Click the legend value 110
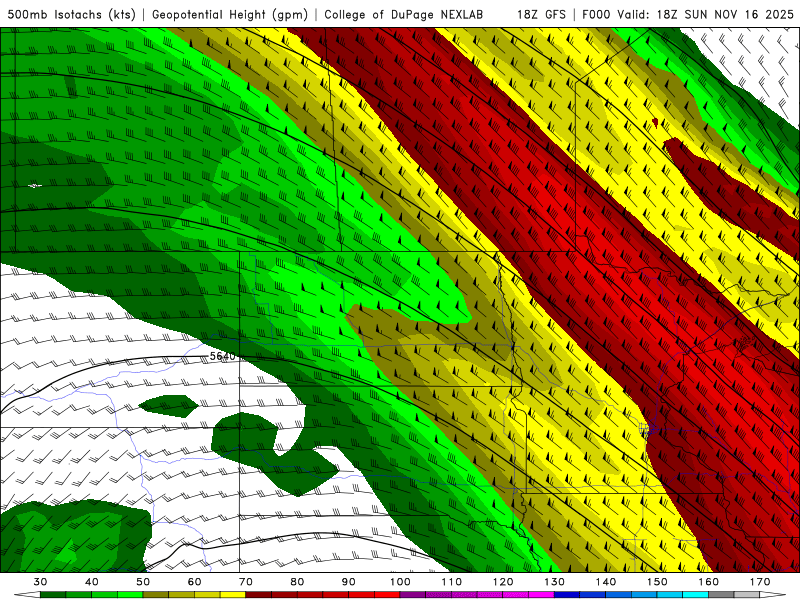Image resolution: width=800 pixels, height=600 pixels. [x=452, y=582]
